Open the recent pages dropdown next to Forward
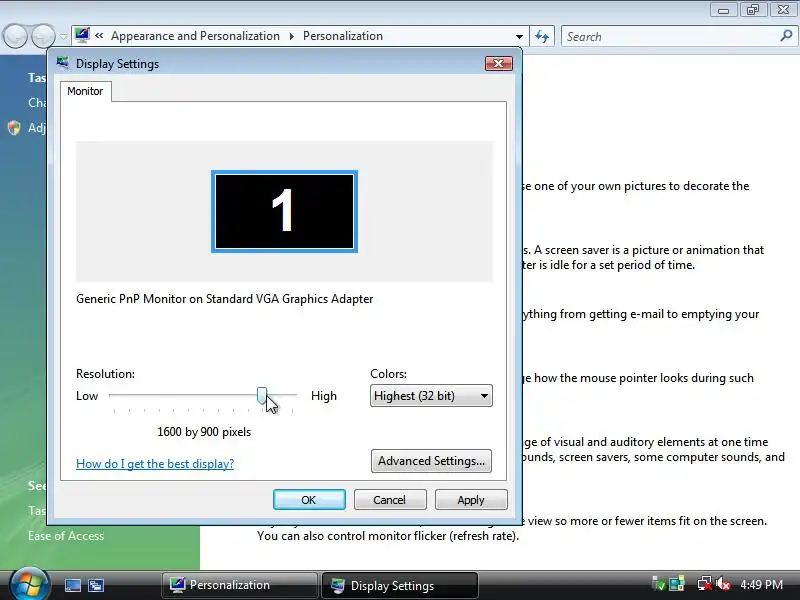Image resolution: width=800 pixels, height=600 pixels. (63, 37)
